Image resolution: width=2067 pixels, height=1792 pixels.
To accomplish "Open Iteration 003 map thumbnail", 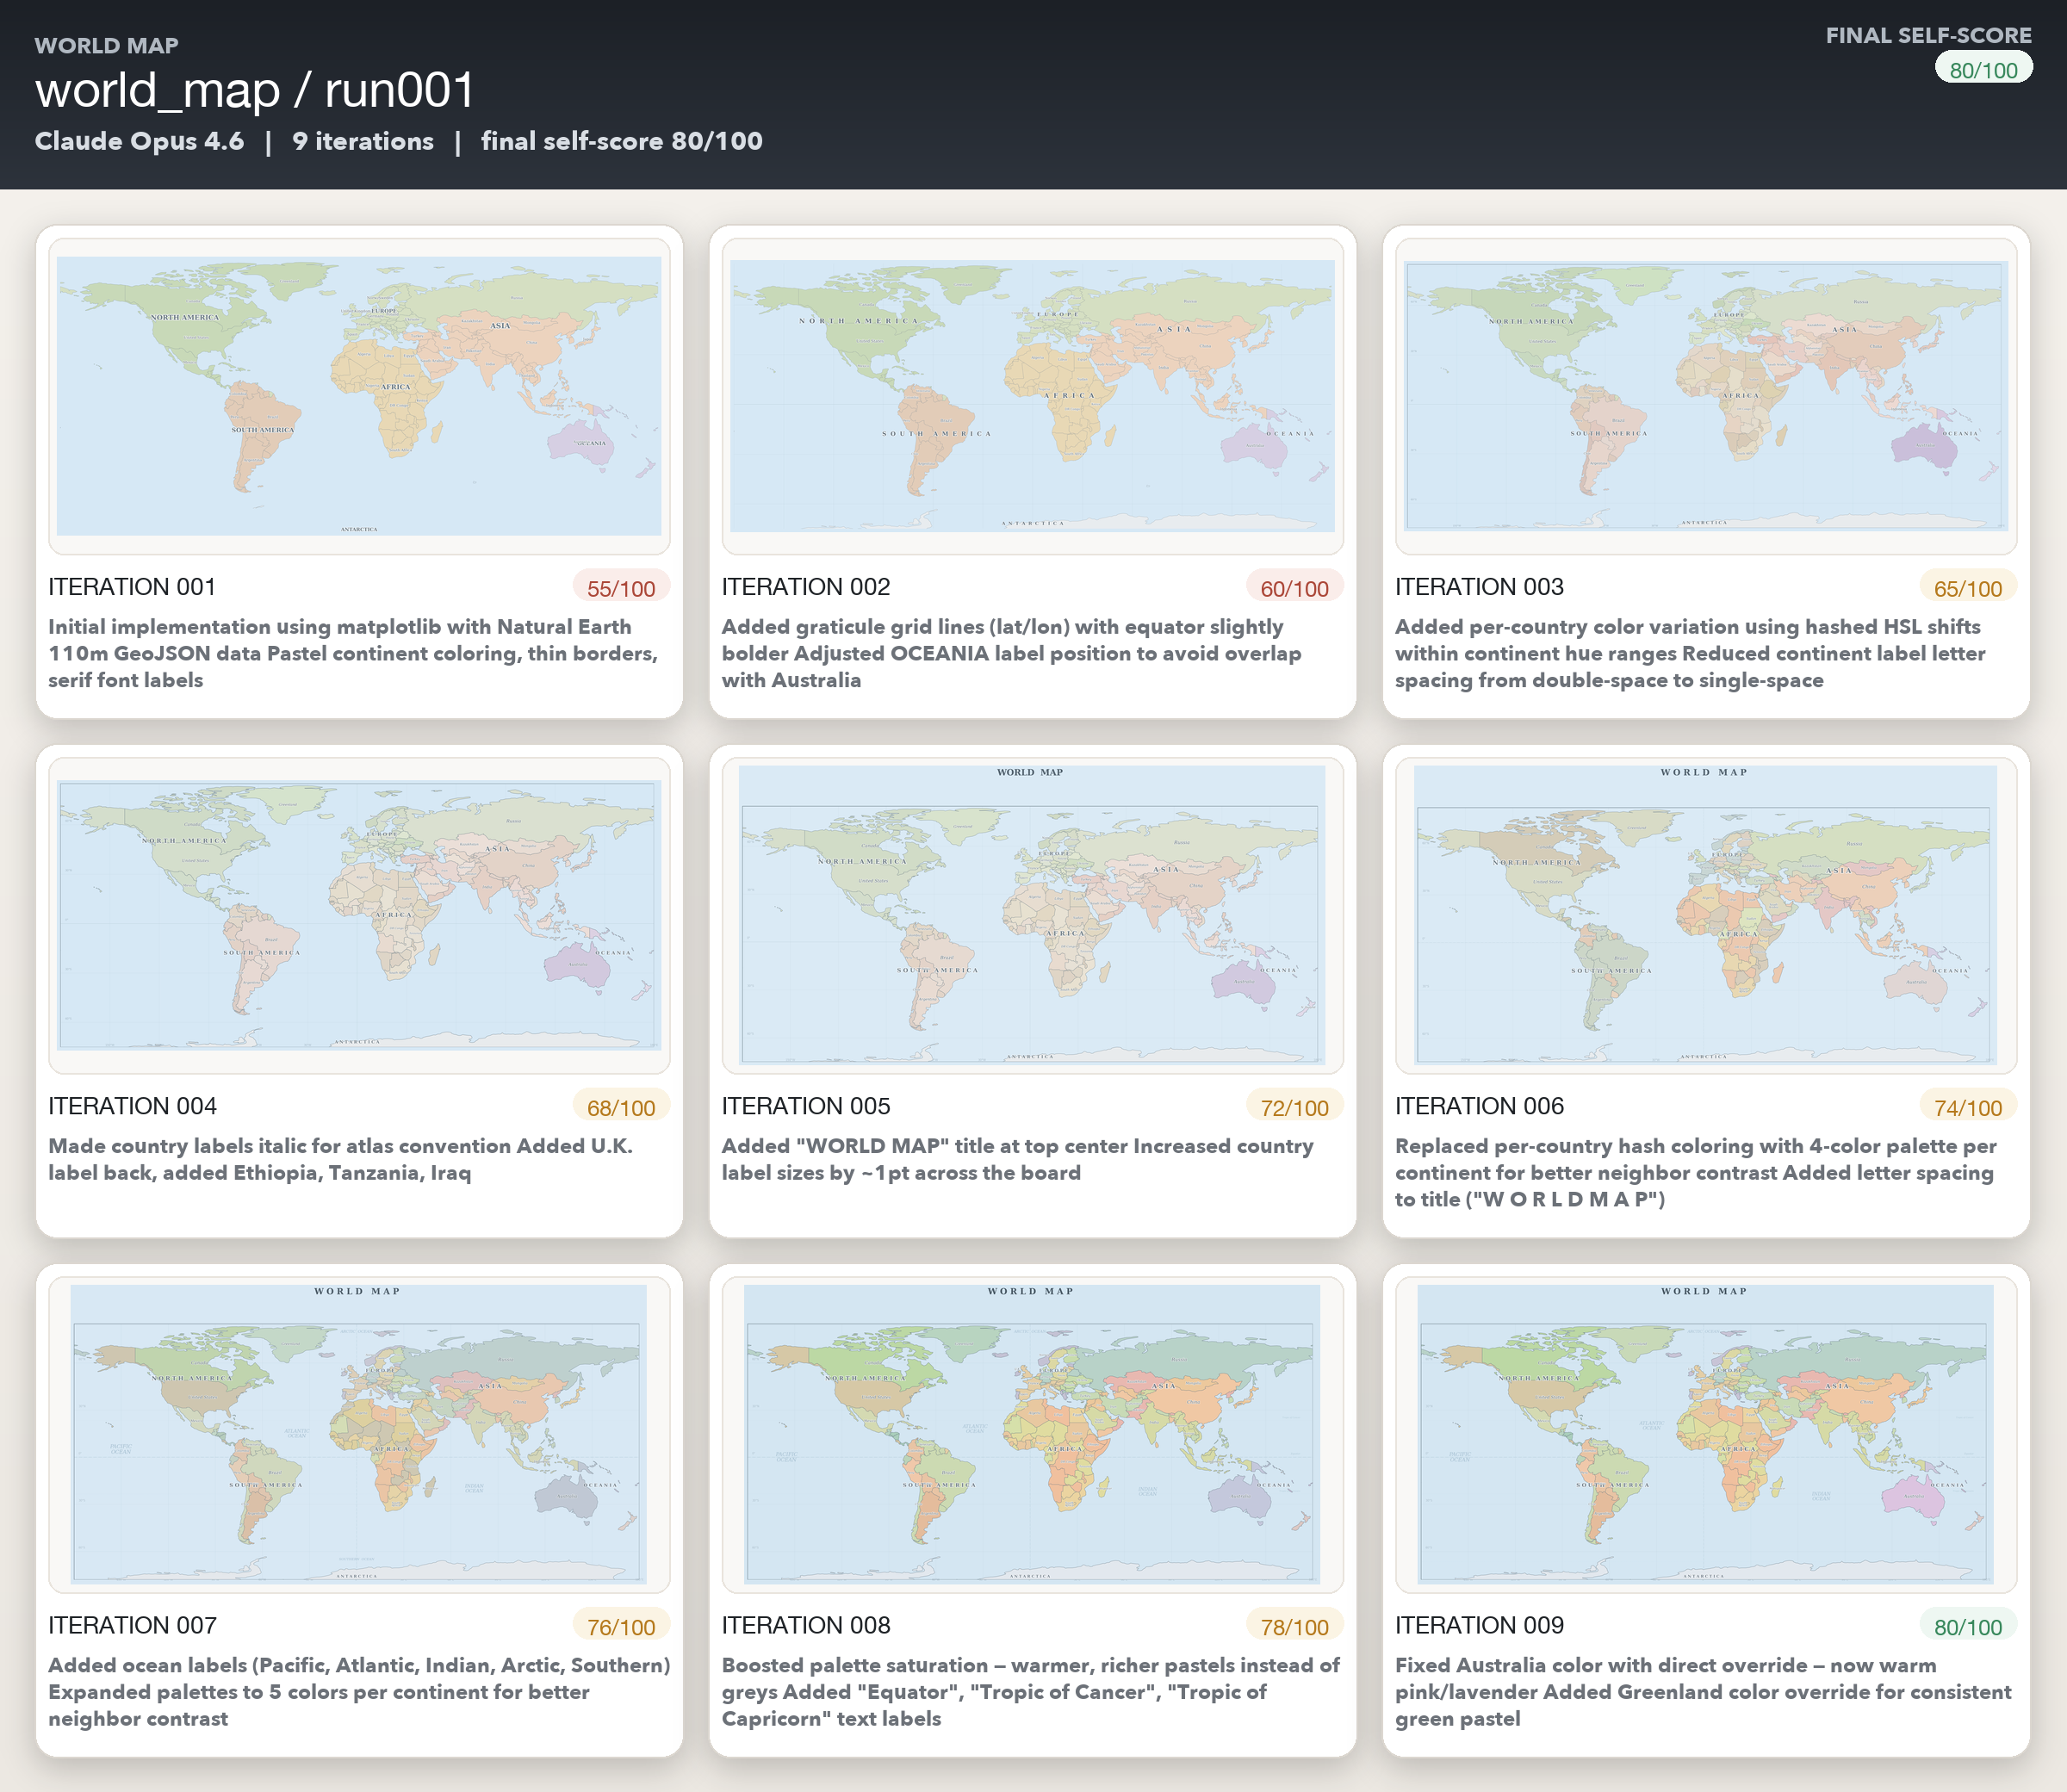I will [1705, 396].
